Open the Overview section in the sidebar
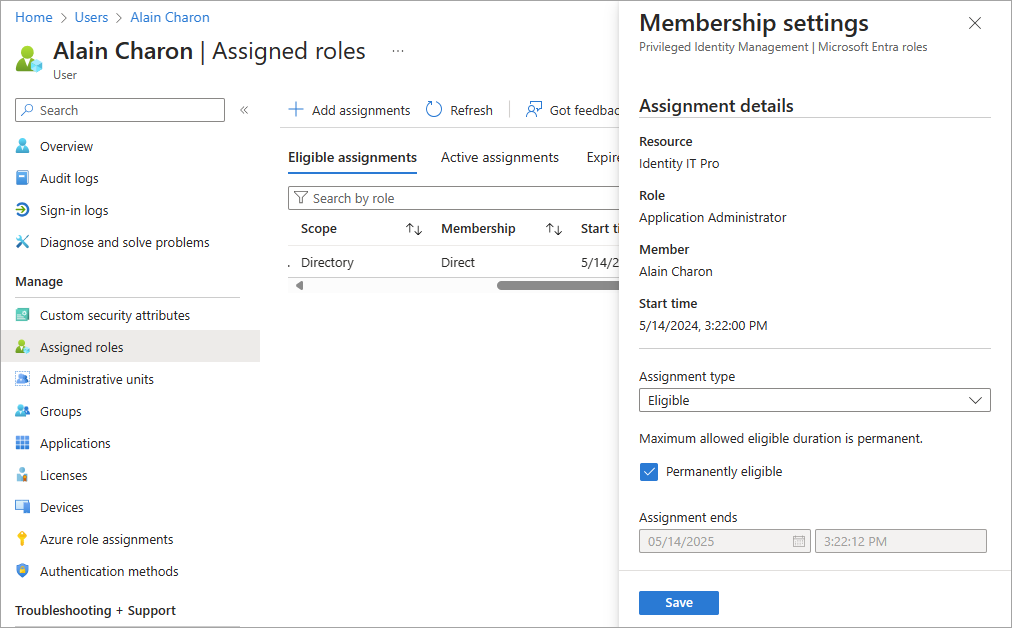Image resolution: width=1012 pixels, height=628 pixels. click(x=66, y=146)
